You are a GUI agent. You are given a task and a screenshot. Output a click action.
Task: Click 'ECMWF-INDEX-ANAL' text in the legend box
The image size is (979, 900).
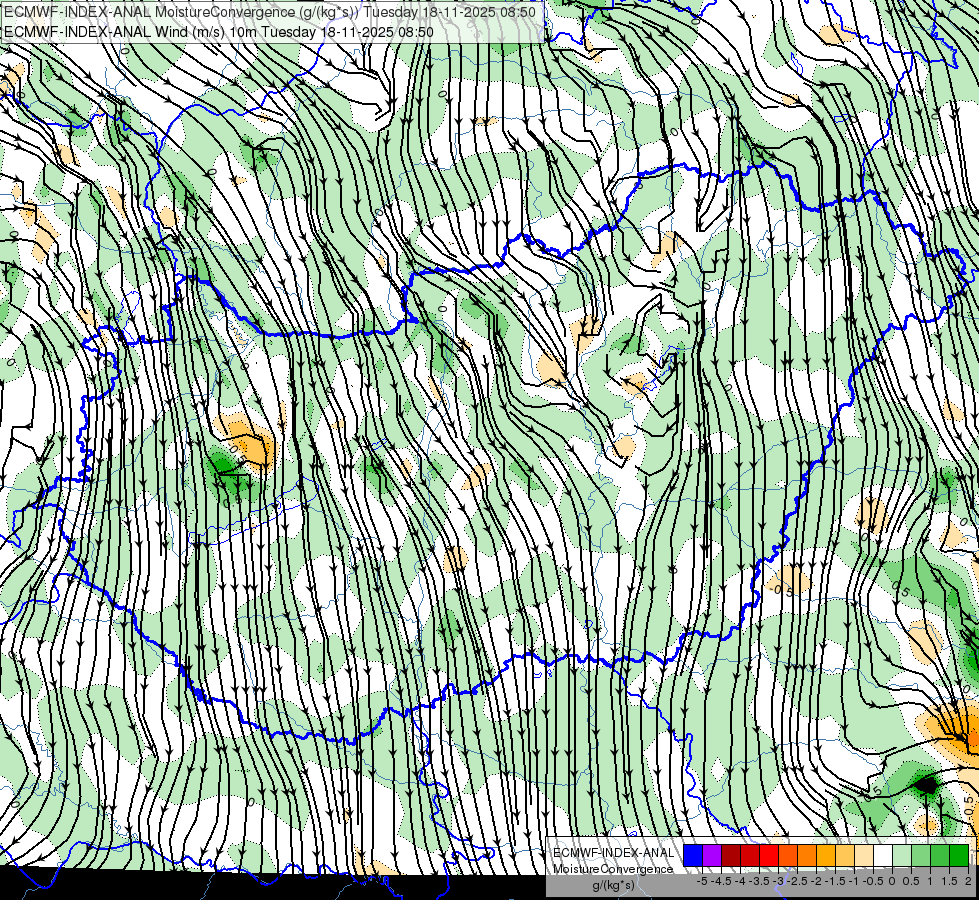point(614,853)
